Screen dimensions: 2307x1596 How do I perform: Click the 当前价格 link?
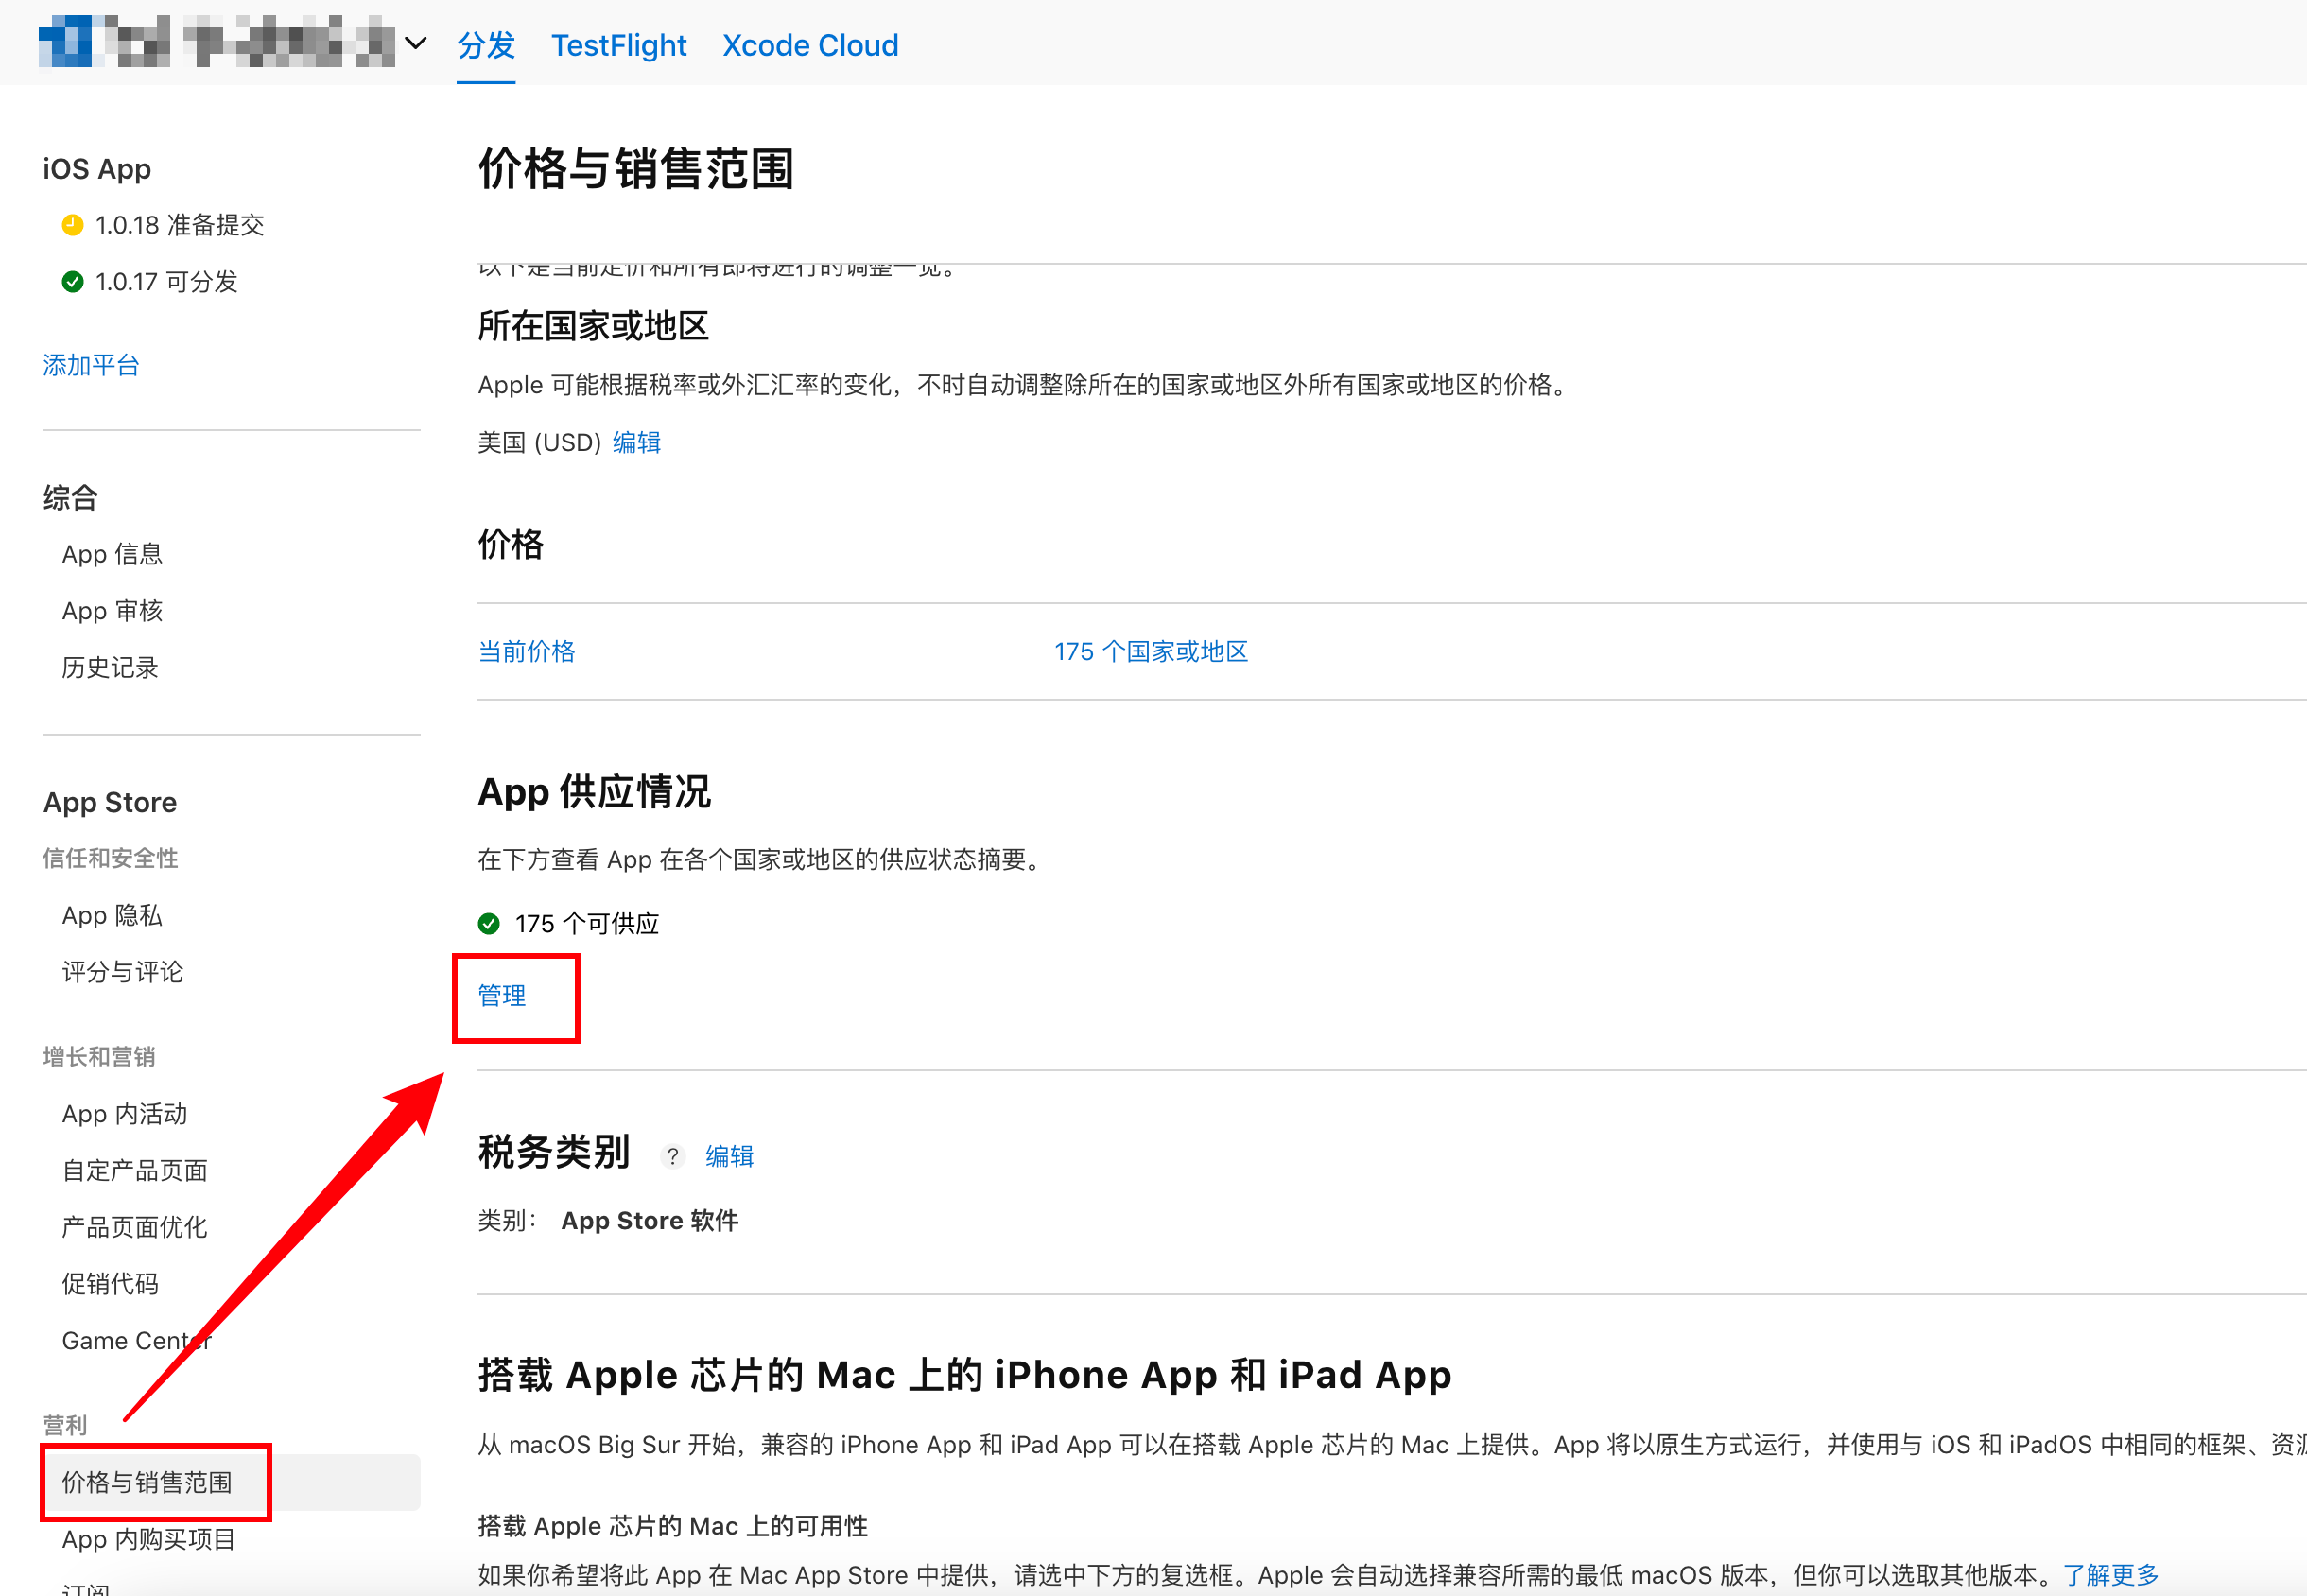pyautogui.click(x=526, y=652)
